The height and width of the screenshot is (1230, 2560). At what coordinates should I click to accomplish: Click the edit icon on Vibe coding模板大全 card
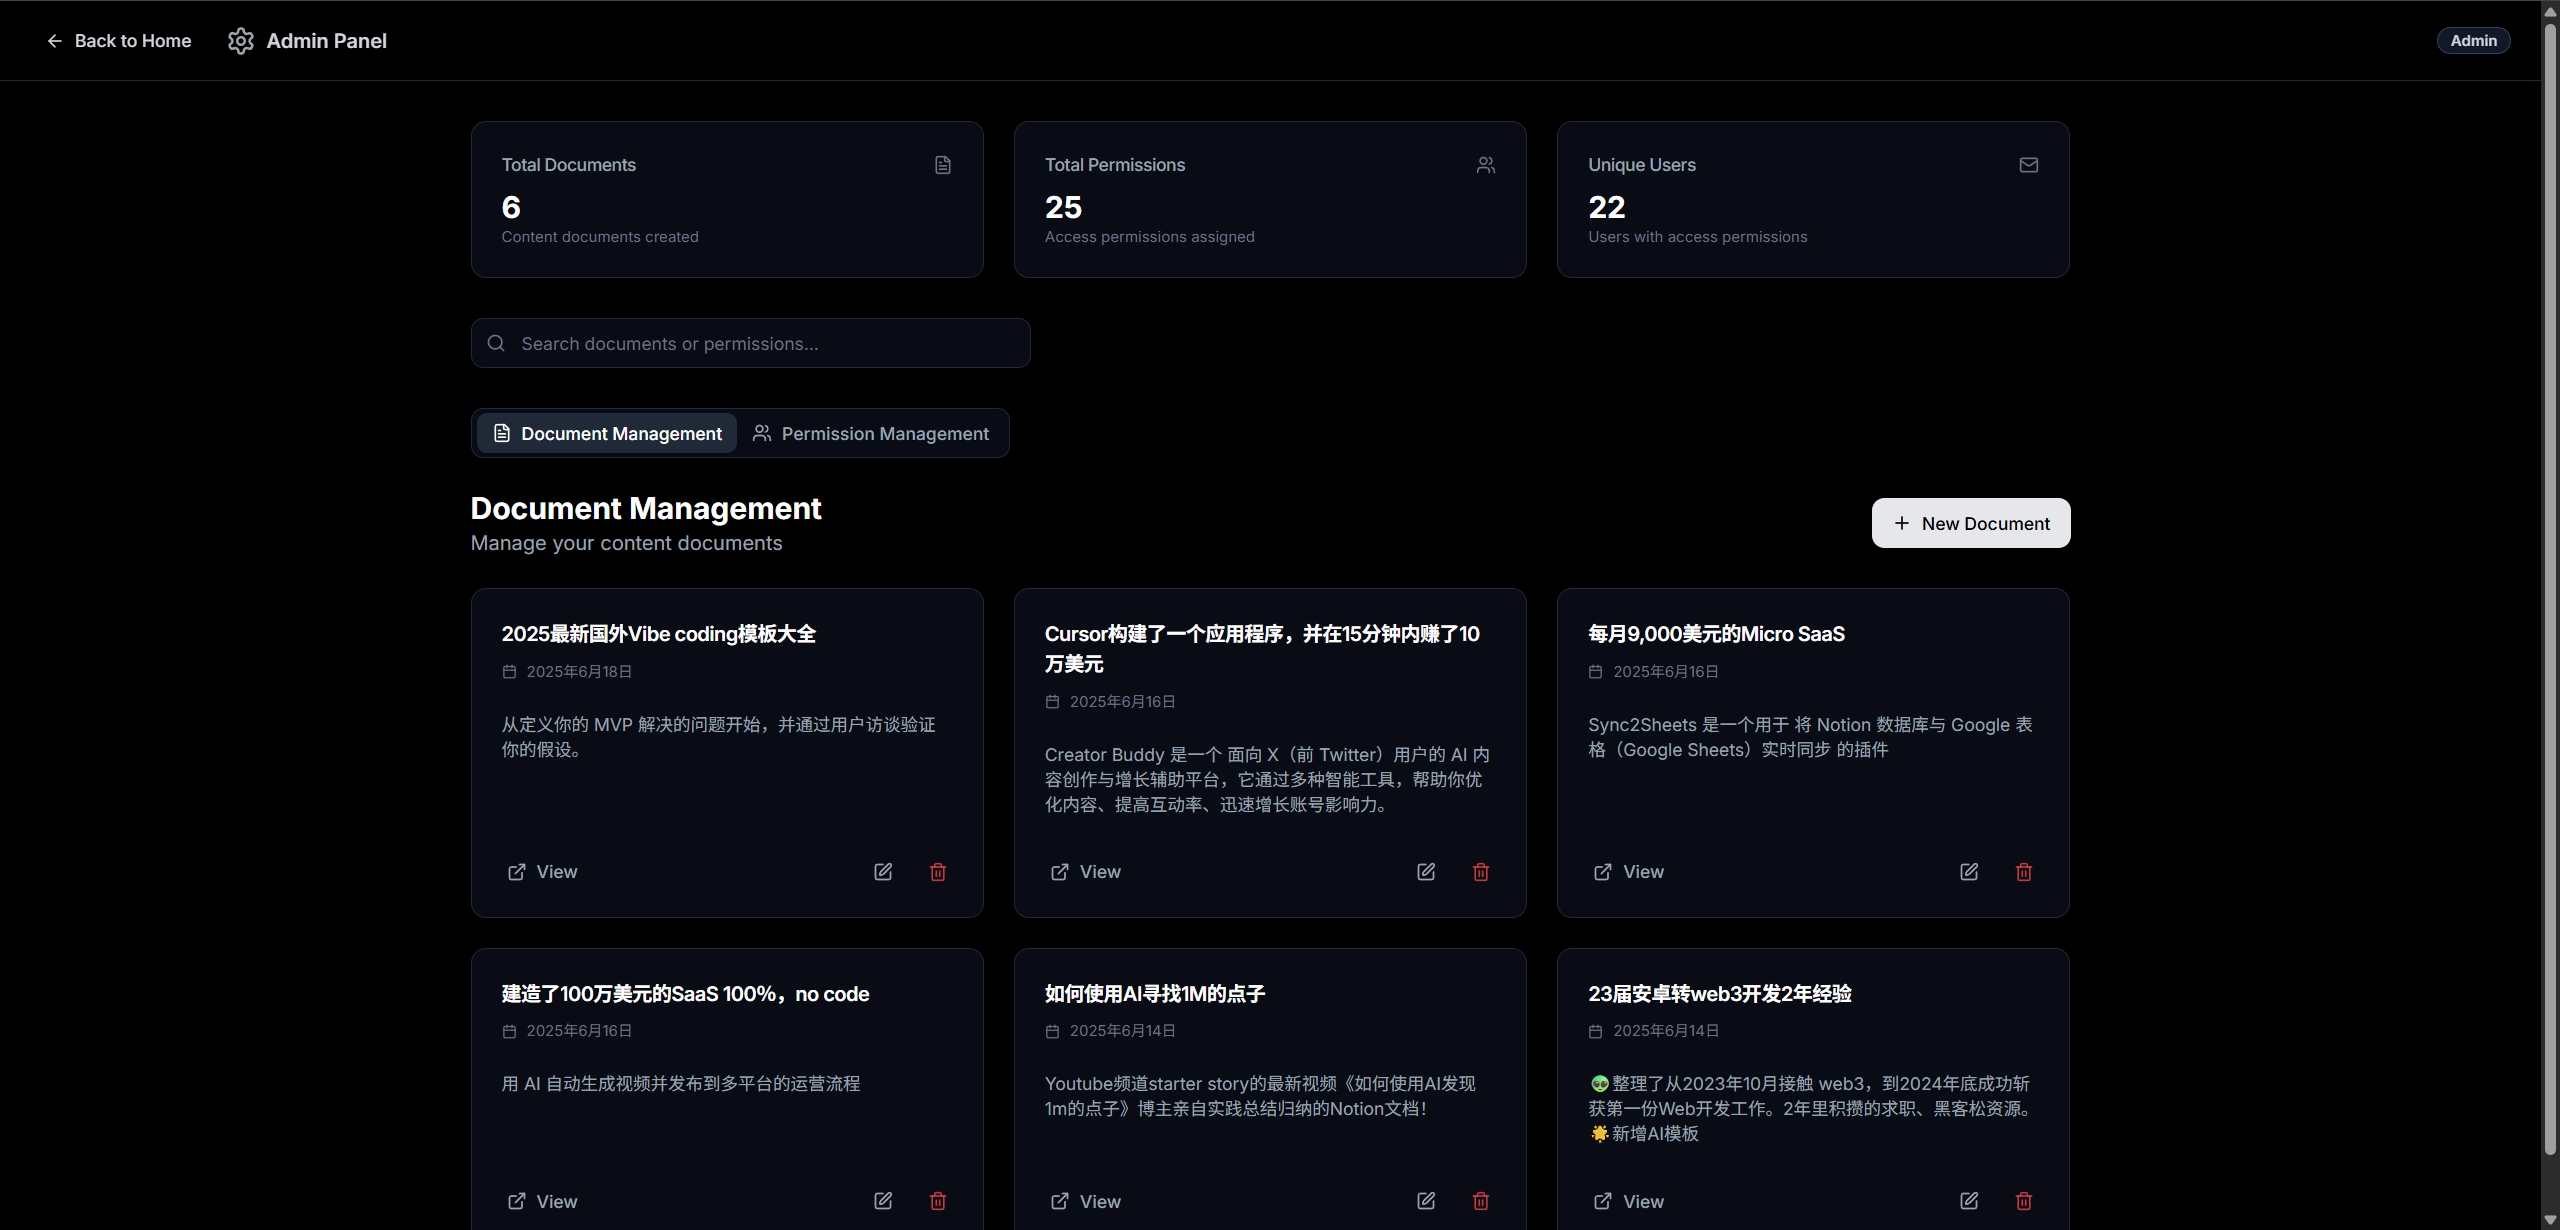click(882, 872)
